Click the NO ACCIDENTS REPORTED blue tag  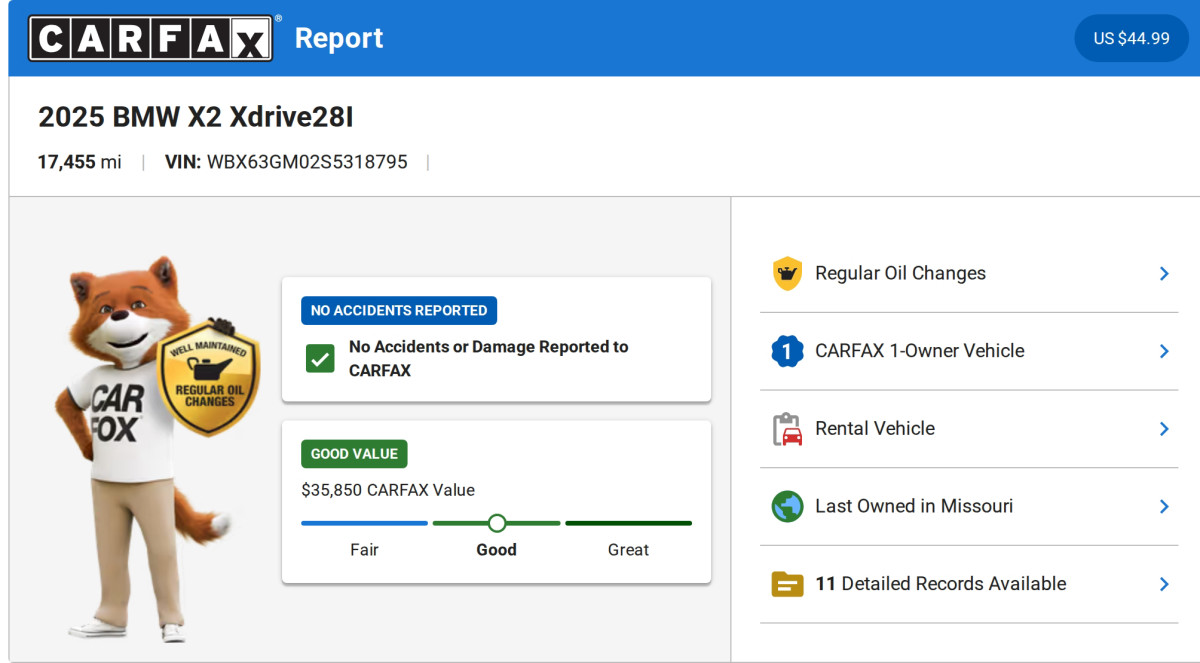(x=399, y=310)
